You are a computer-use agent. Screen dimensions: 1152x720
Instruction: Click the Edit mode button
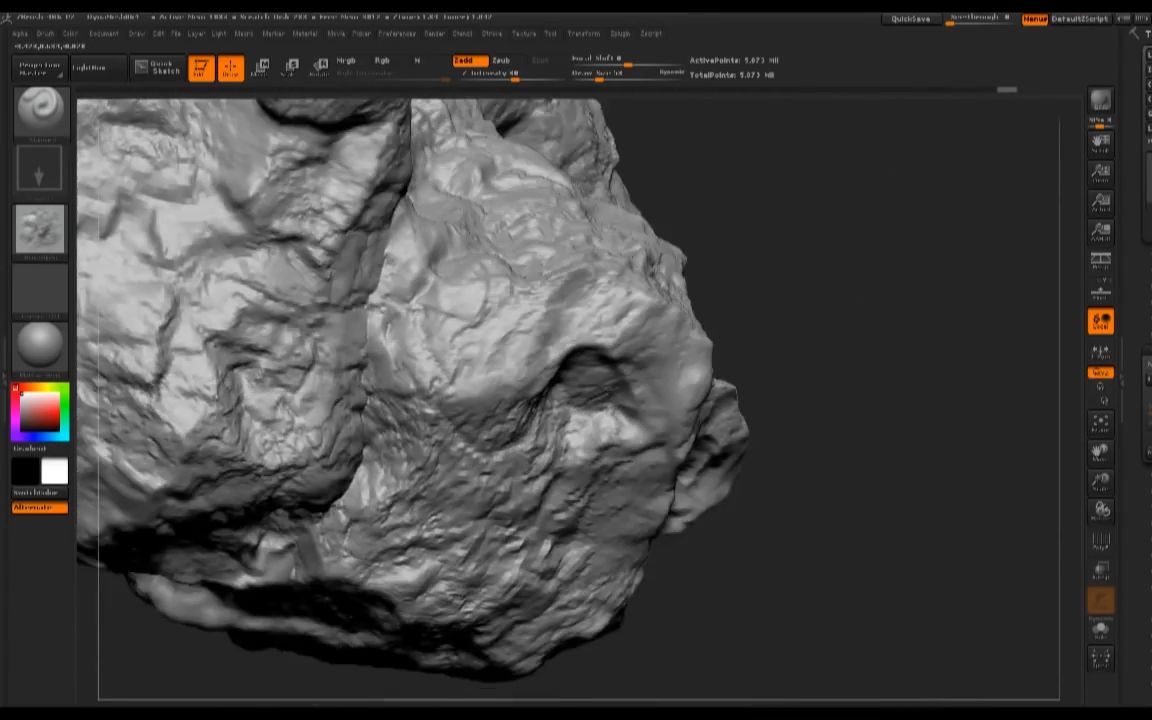(201, 68)
